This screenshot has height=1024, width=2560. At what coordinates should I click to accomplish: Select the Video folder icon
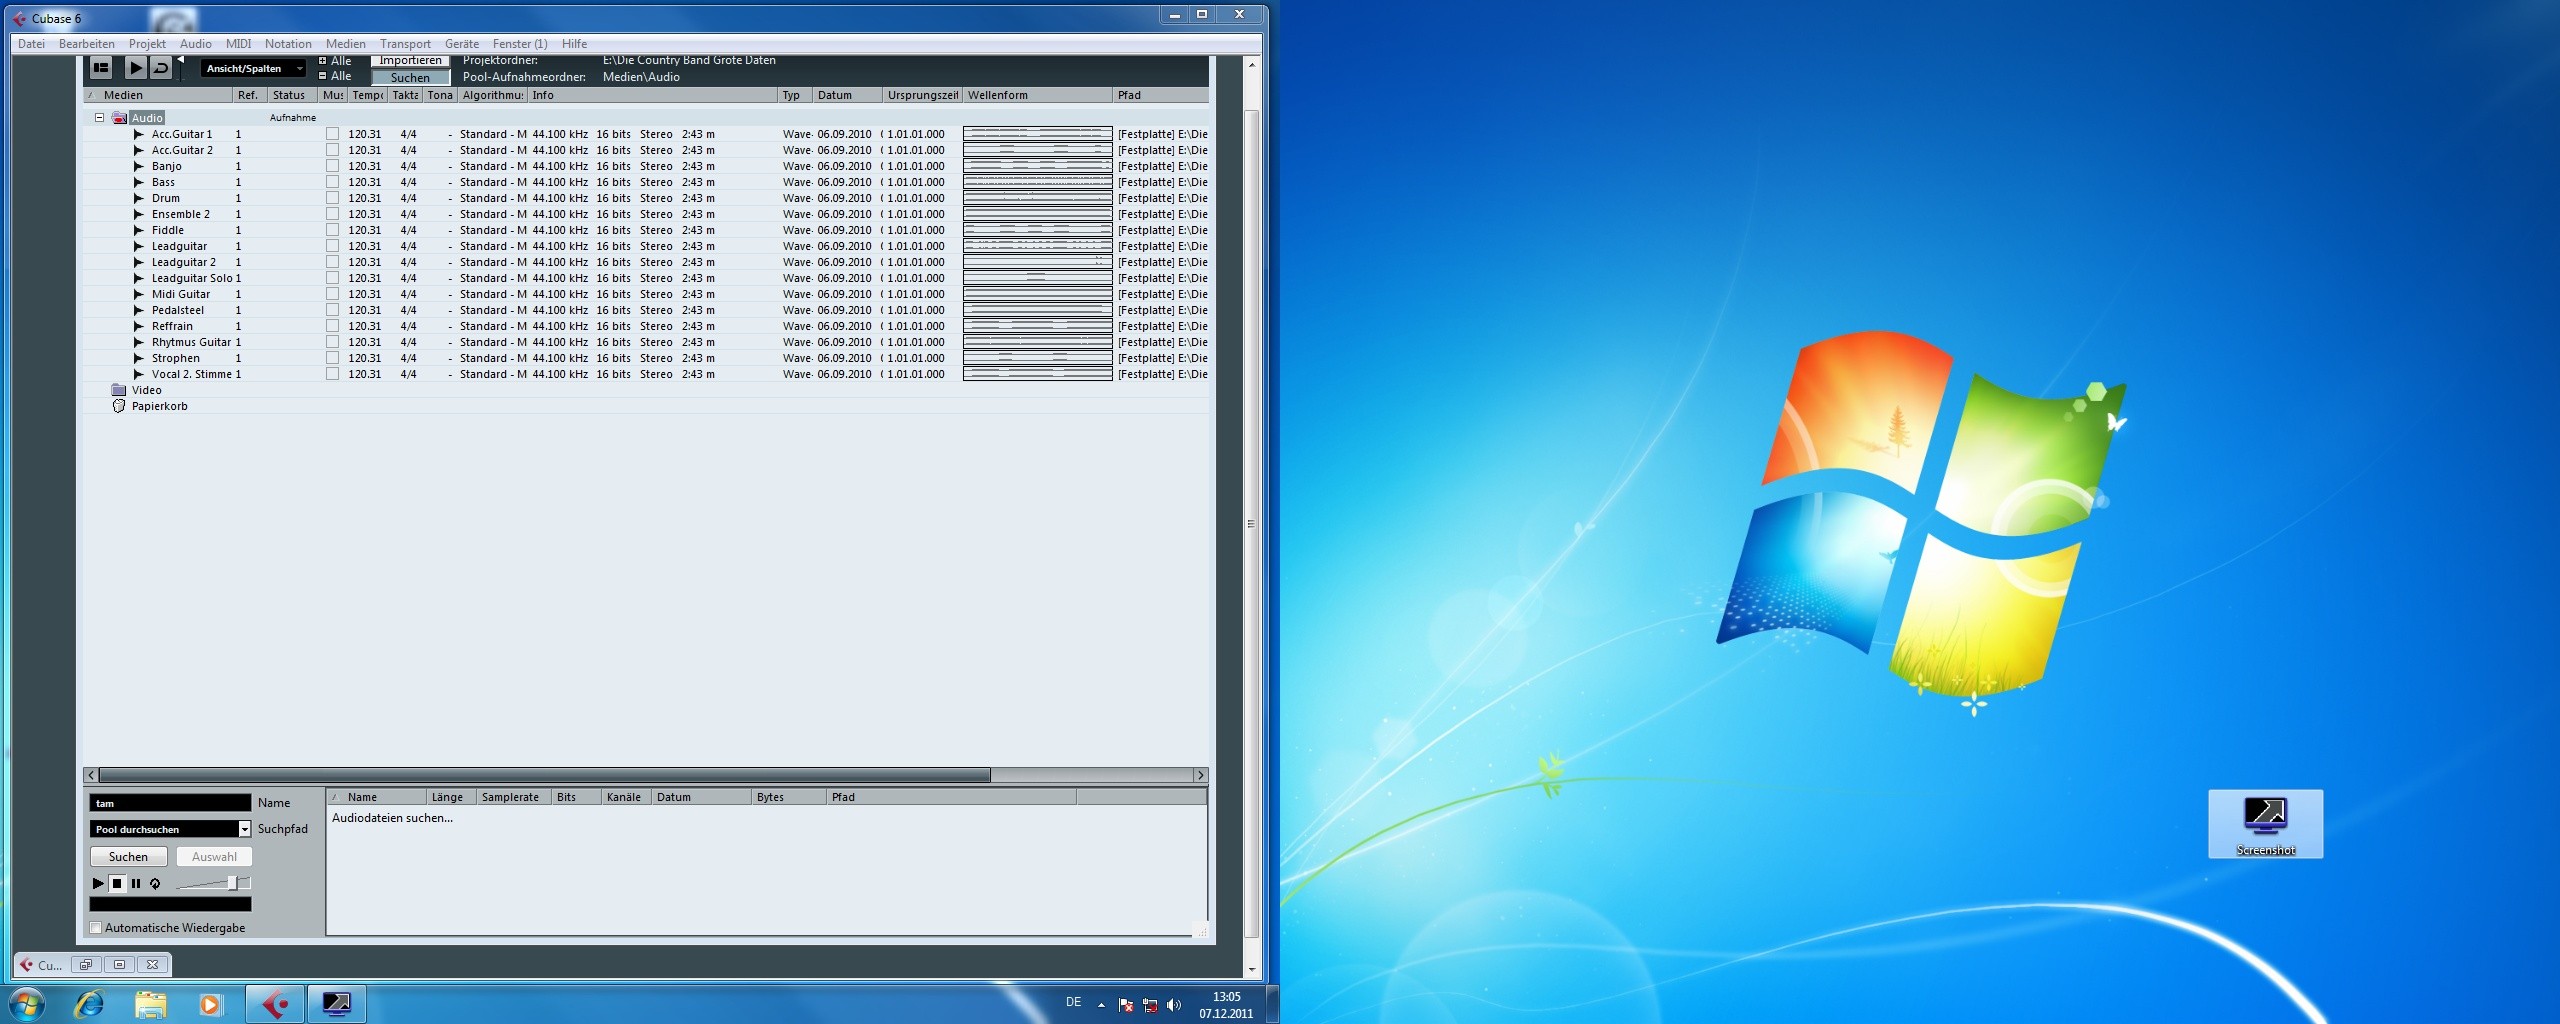click(119, 390)
